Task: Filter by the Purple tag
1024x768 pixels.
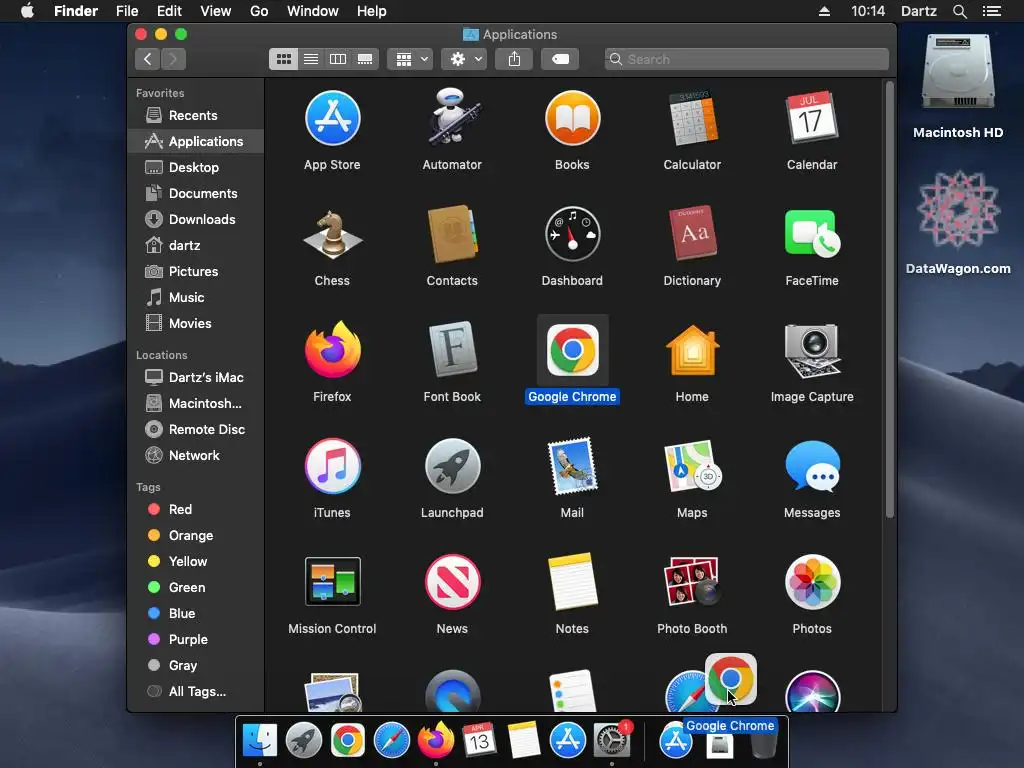Action: coord(196,640)
